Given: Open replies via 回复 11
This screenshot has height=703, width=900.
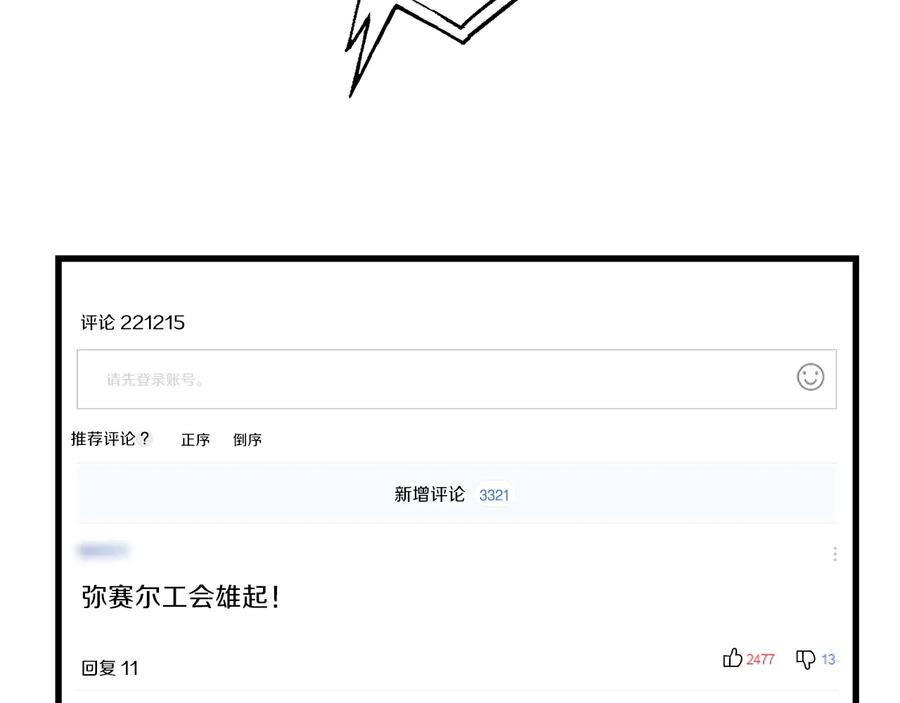Looking at the screenshot, I should coord(110,668).
